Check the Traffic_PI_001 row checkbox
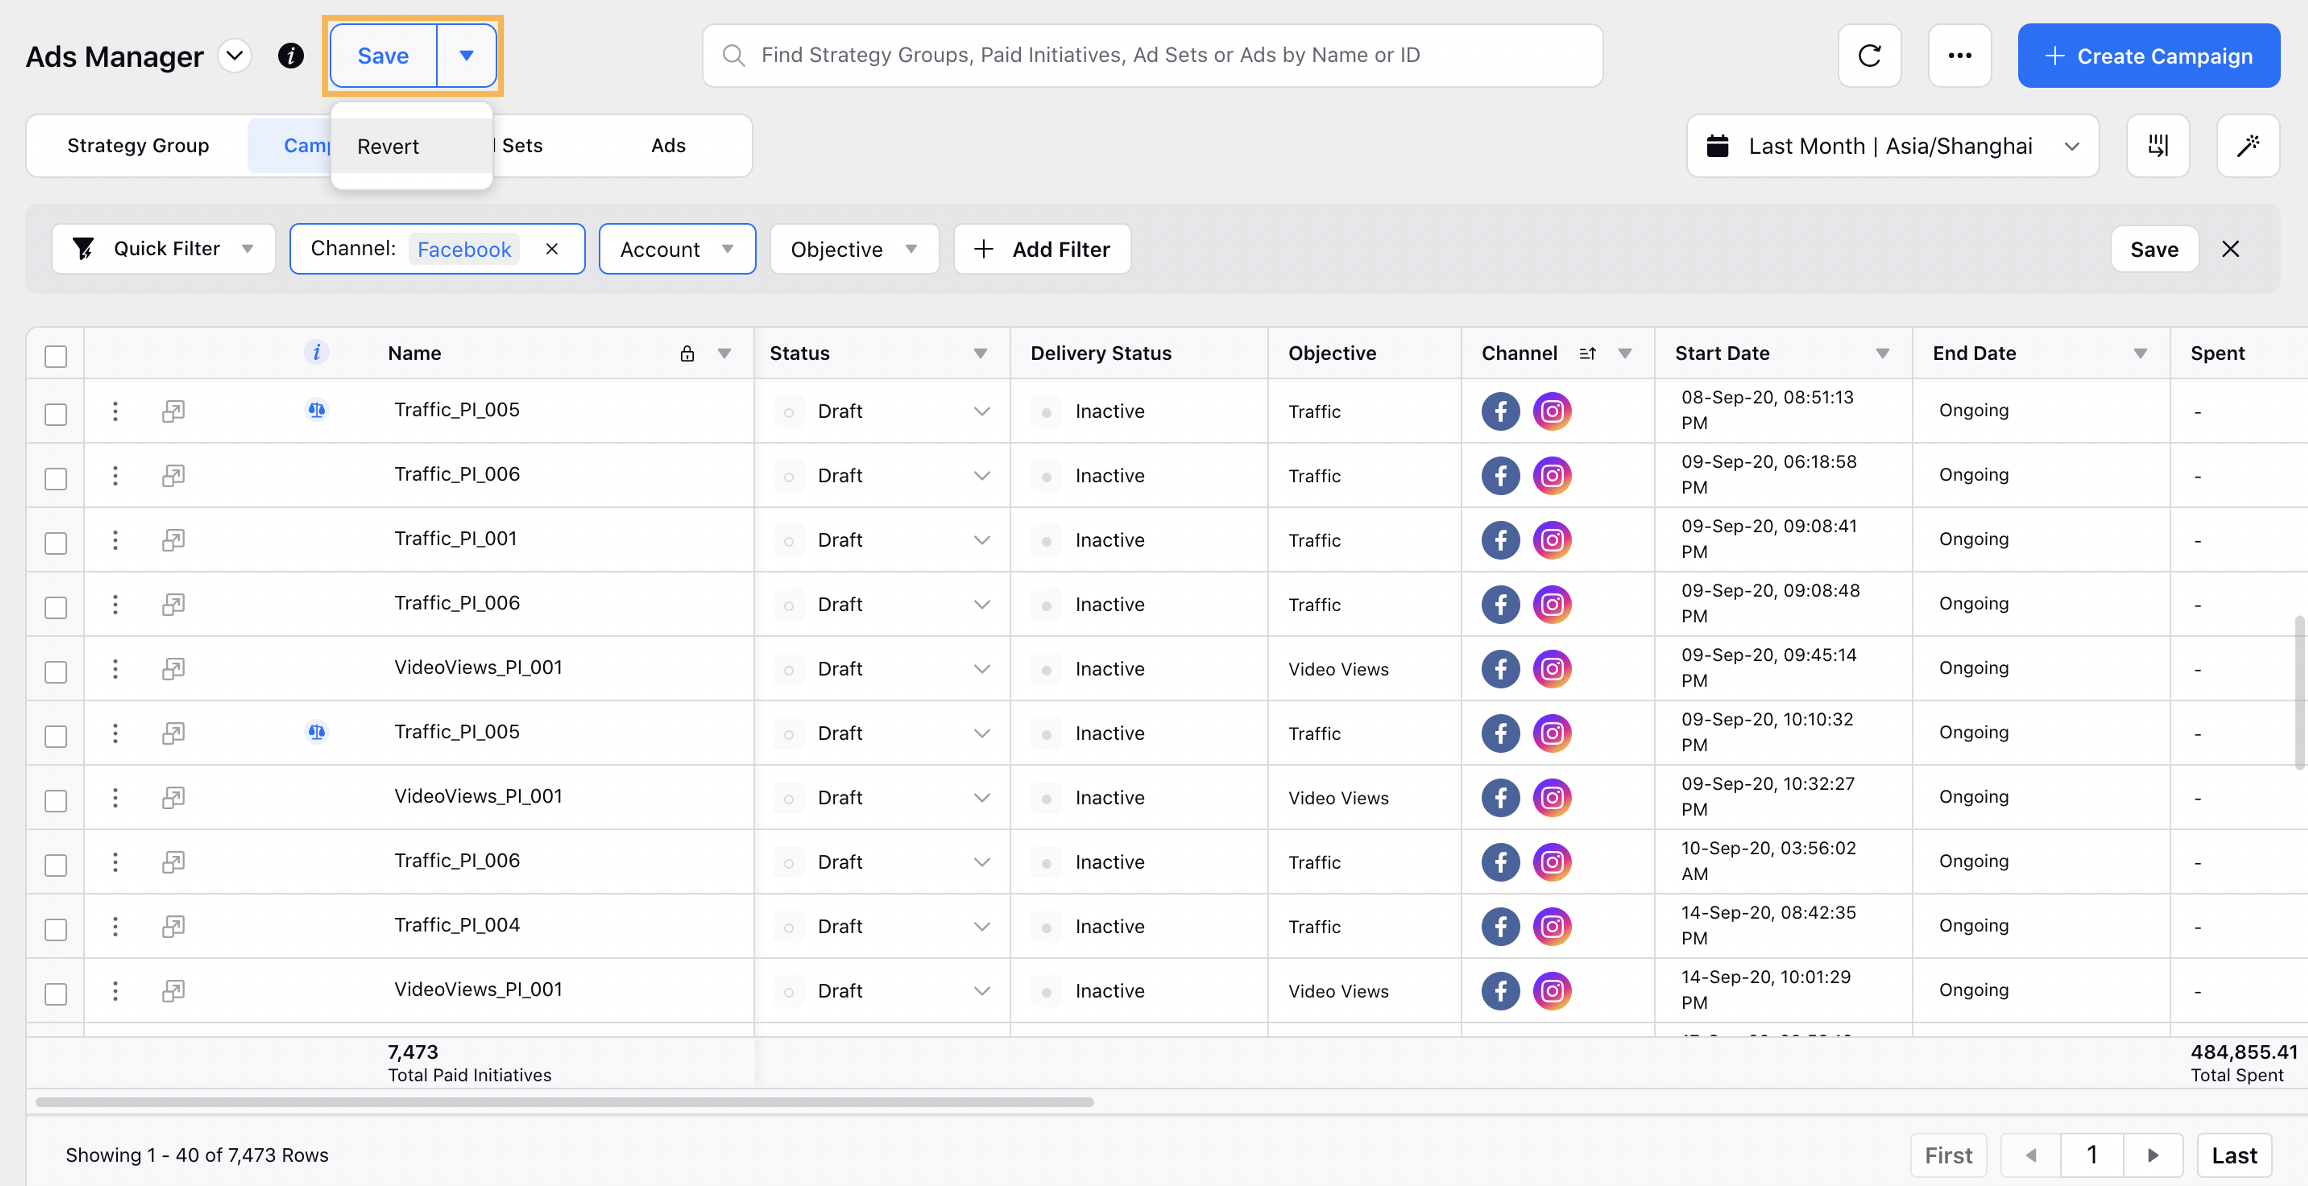The height and width of the screenshot is (1186, 2308). click(56, 543)
